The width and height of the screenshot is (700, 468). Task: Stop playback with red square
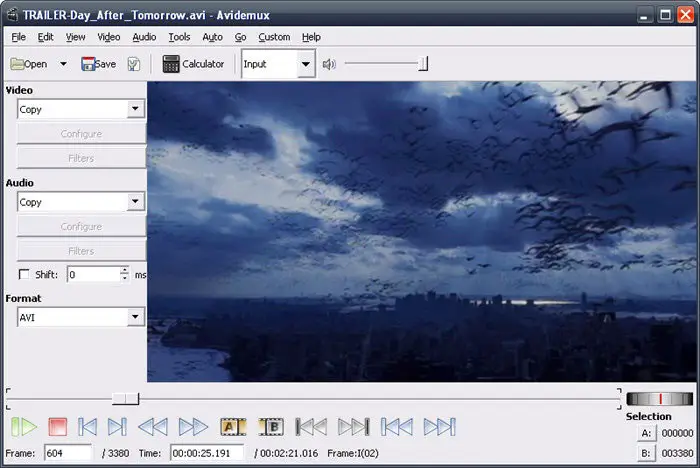pos(58,427)
